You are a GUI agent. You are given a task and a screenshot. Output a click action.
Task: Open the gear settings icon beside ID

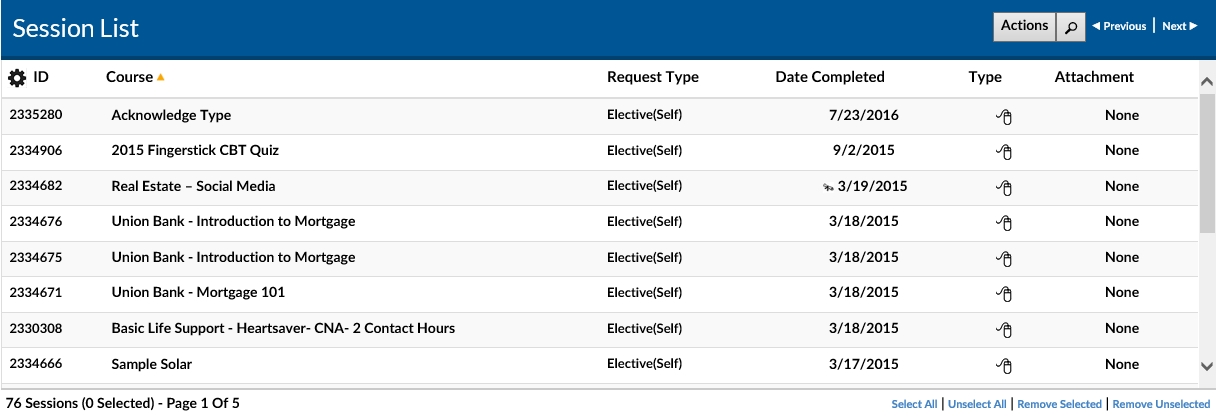point(17,77)
